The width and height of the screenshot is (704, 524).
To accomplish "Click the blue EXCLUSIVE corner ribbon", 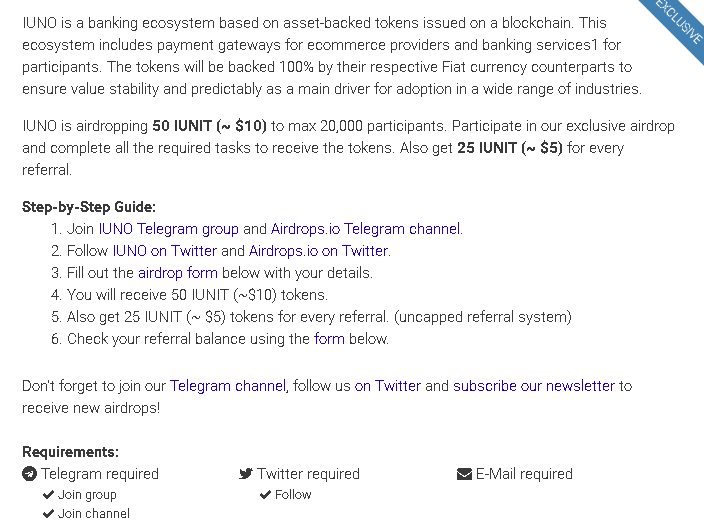I will (x=679, y=21).
